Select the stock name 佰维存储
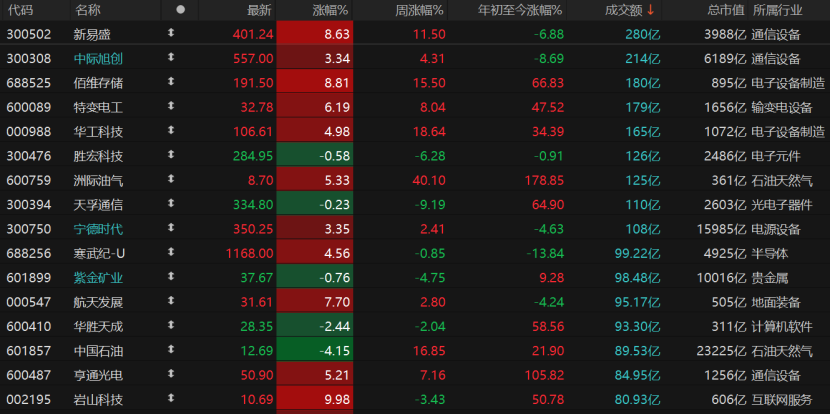 click(x=98, y=83)
